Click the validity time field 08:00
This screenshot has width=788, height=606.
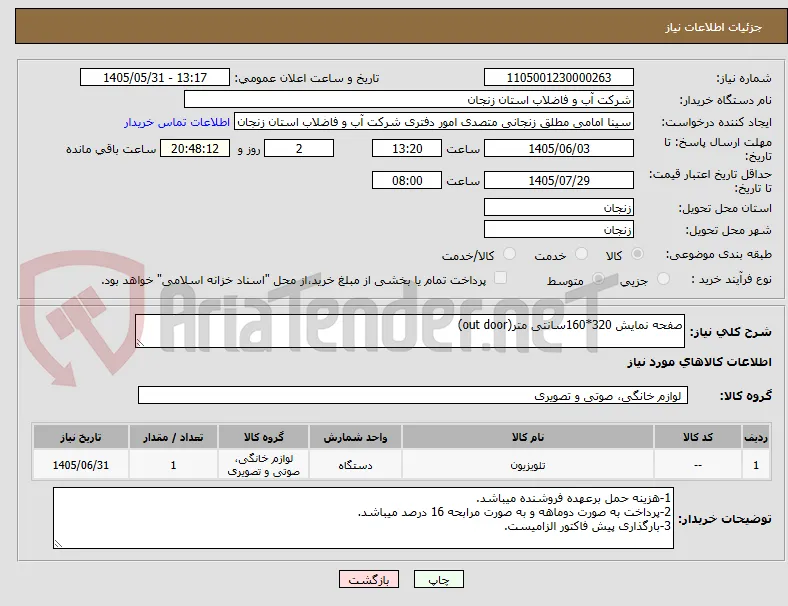tap(407, 180)
